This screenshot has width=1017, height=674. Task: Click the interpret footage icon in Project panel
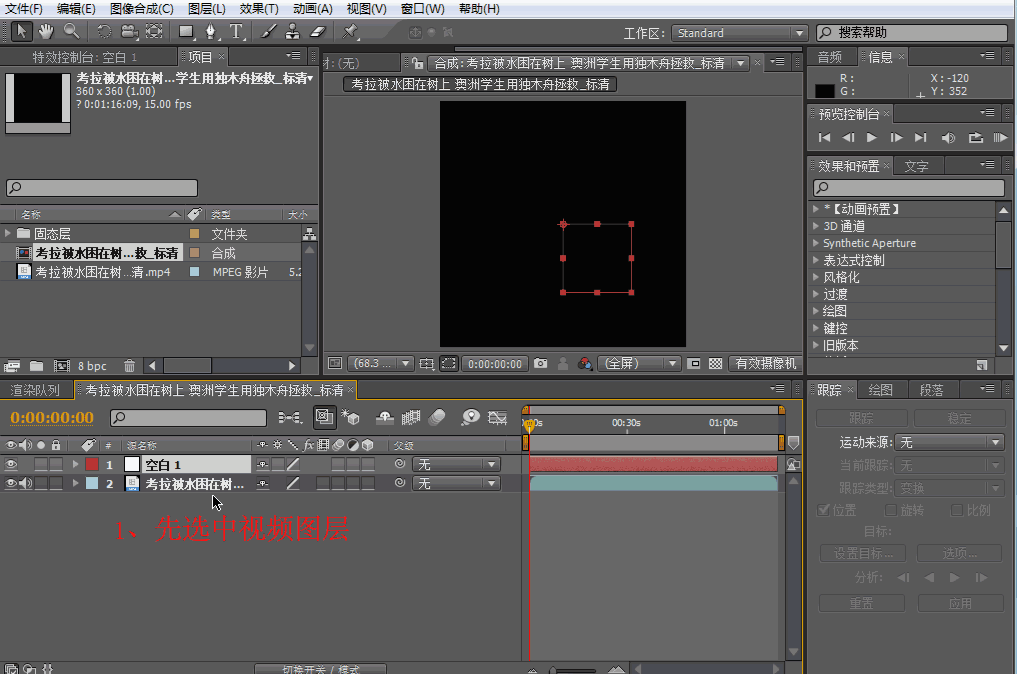[12, 366]
